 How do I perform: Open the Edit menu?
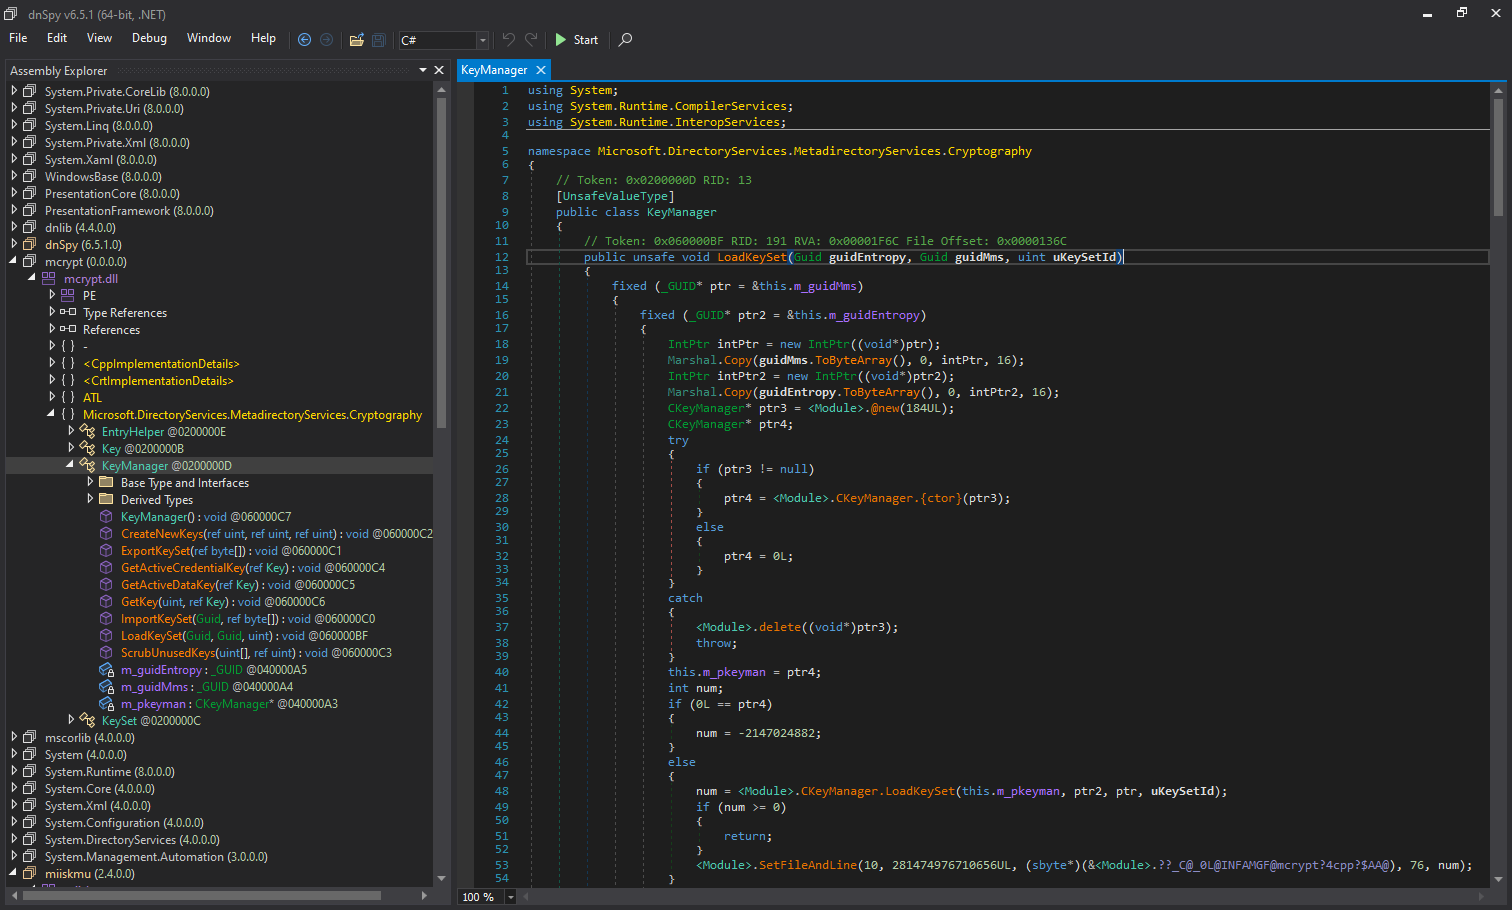point(57,38)
